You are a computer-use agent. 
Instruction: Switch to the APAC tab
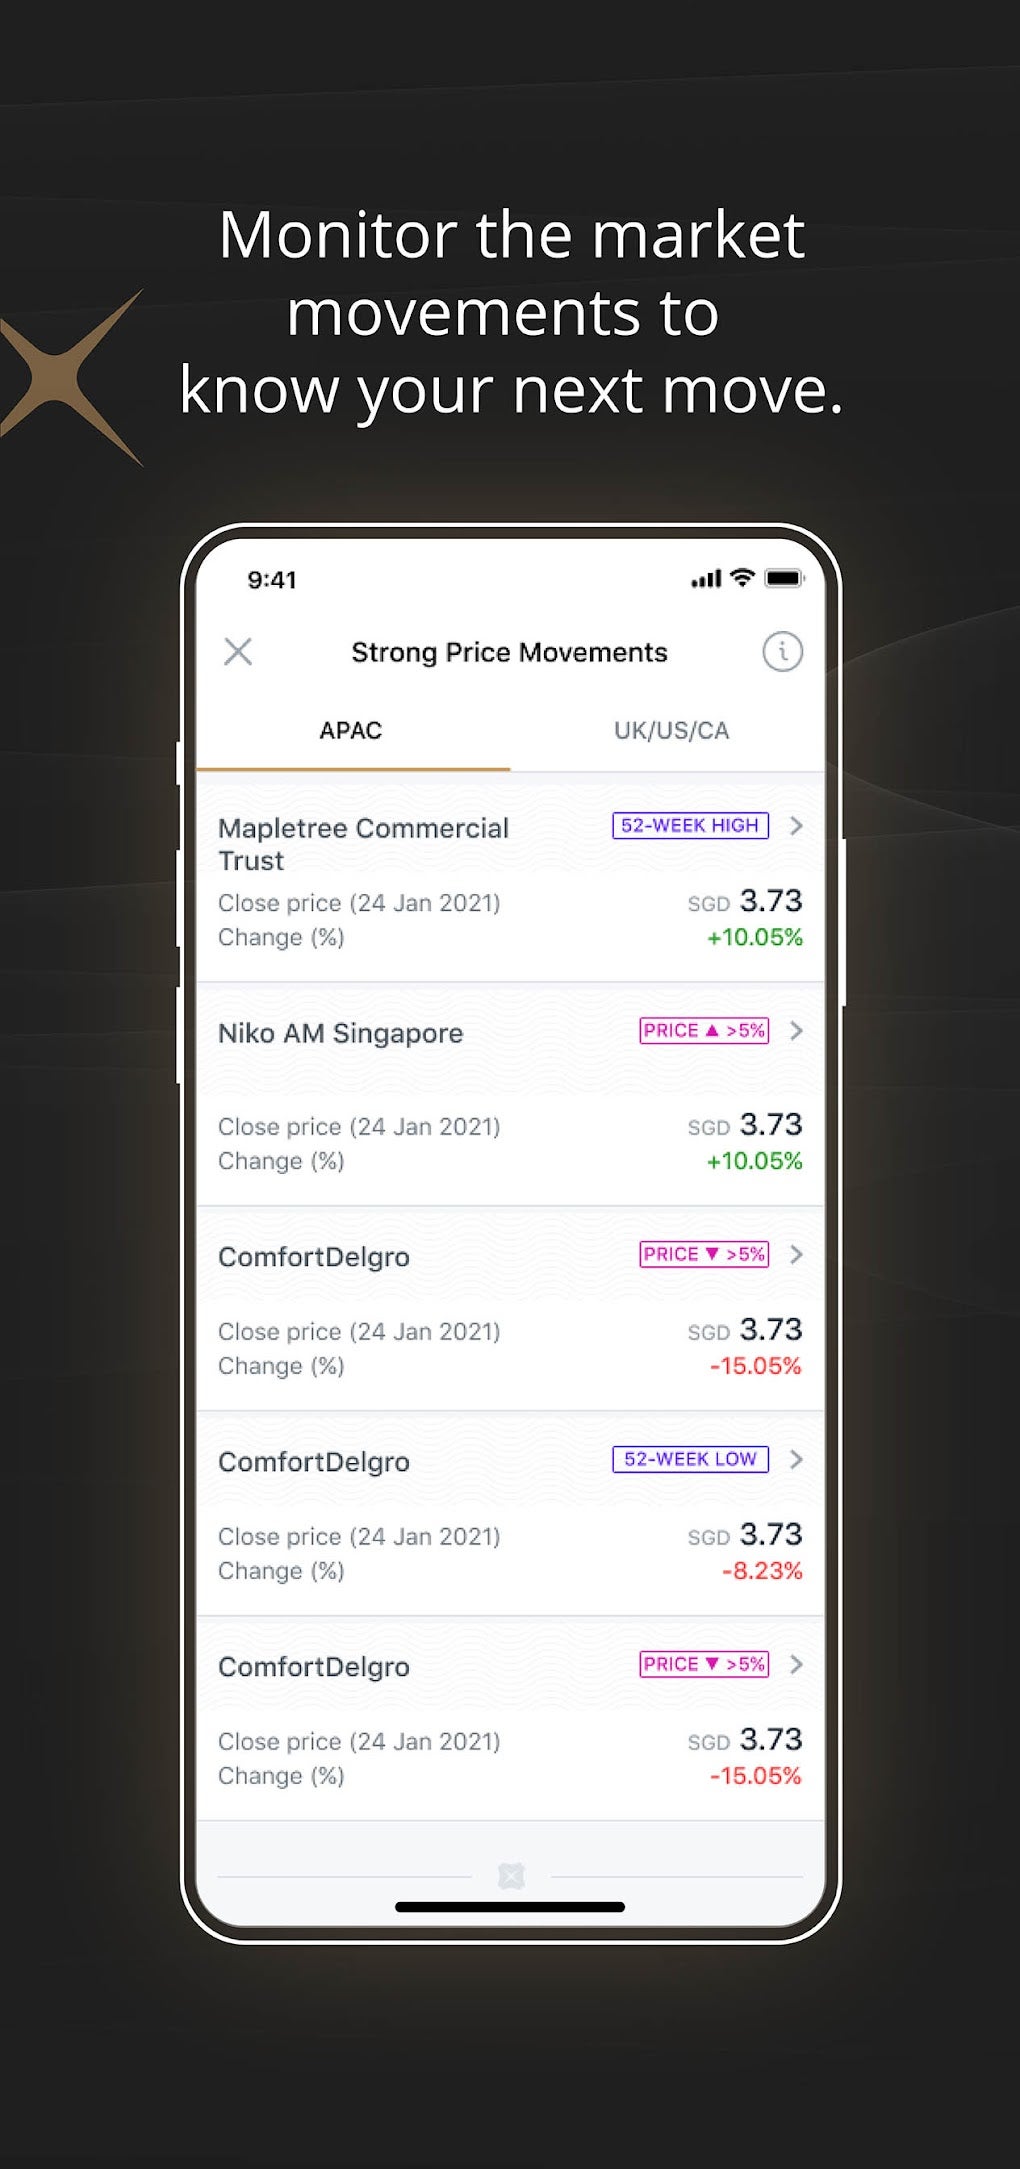(x=351, y=731)
